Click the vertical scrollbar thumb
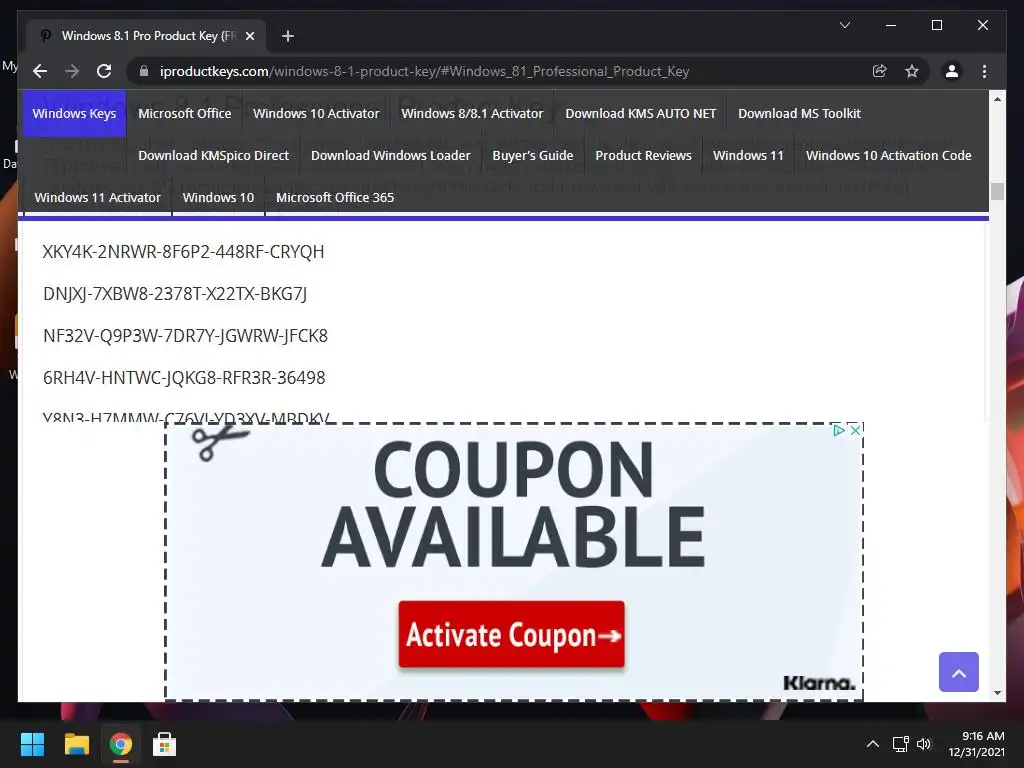 997,191
